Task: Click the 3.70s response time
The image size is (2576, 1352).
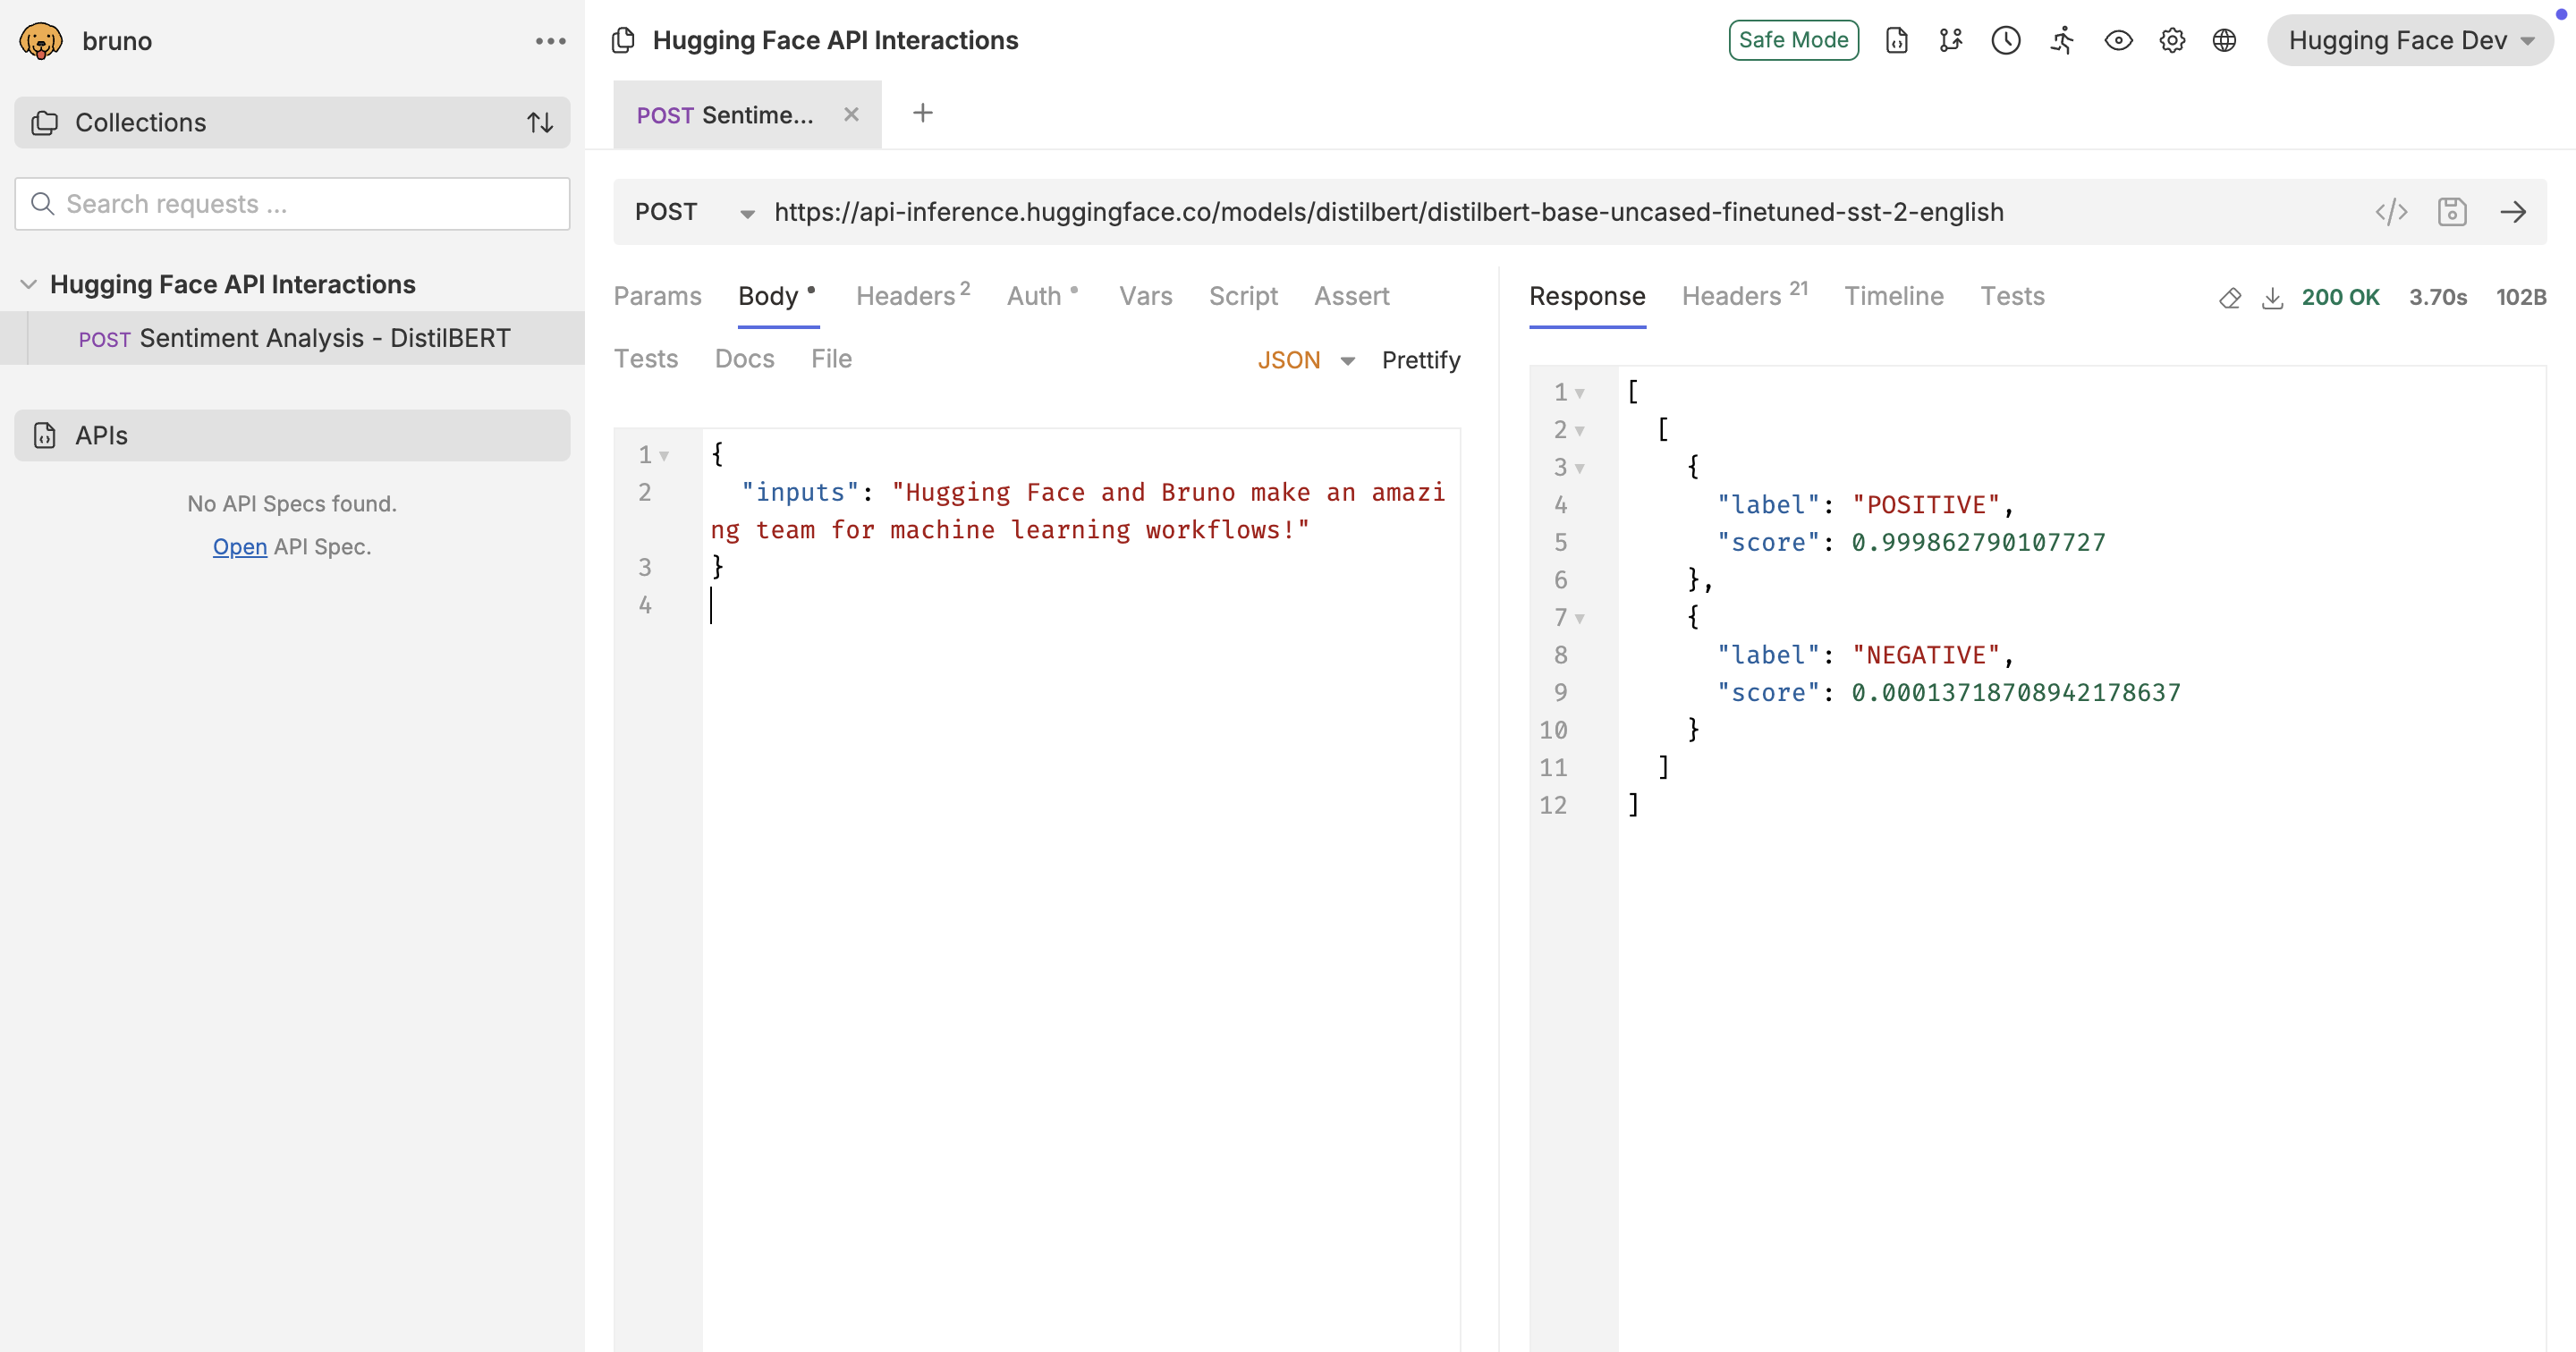Action: (2437, 298)
